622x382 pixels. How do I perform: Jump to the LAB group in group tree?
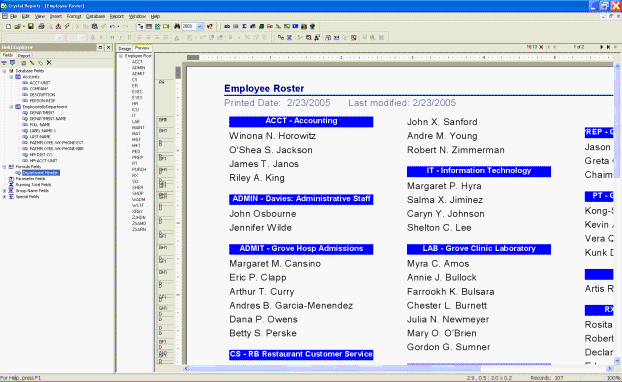coord(136,122)
